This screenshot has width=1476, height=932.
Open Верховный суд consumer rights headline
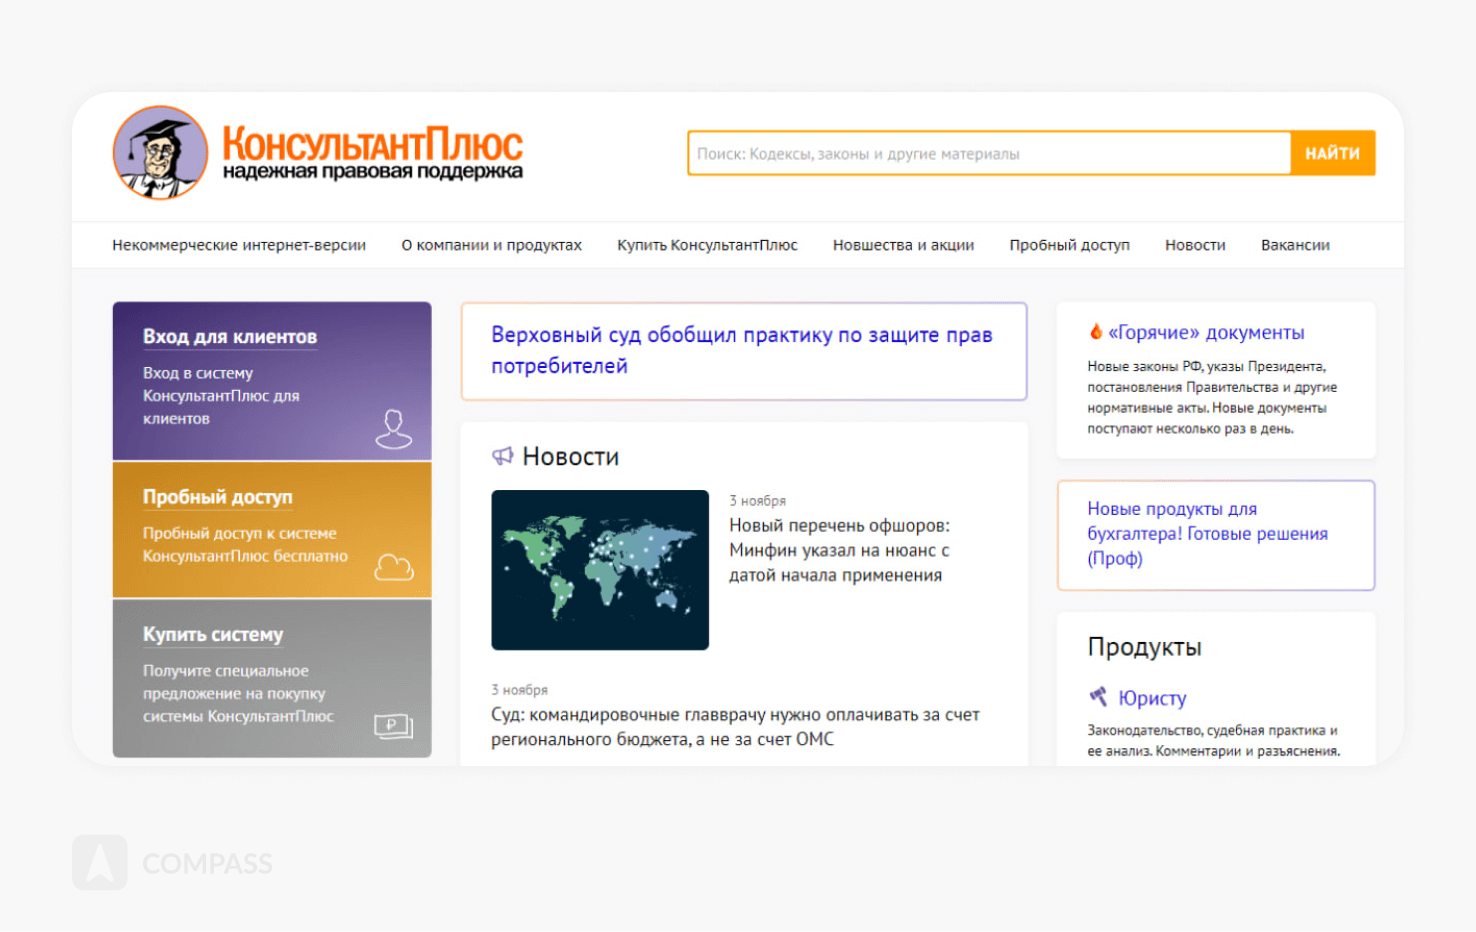(741, 350)
